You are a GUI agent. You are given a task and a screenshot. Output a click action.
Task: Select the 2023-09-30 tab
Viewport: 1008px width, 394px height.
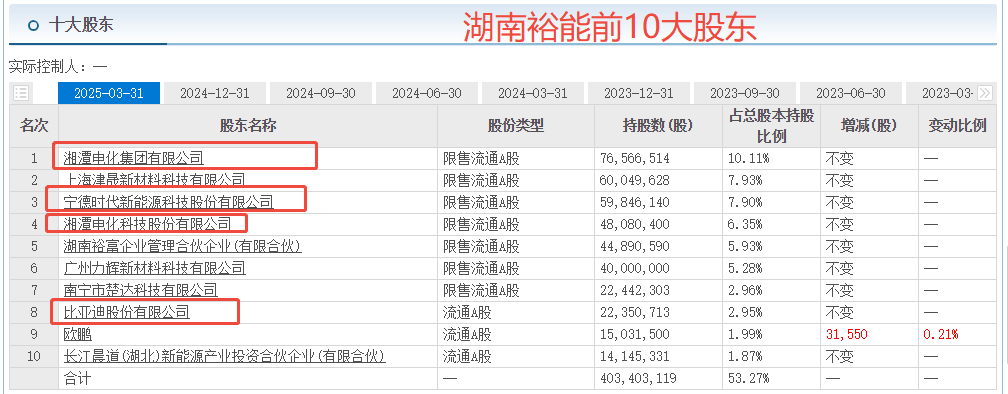coord(745,93)
